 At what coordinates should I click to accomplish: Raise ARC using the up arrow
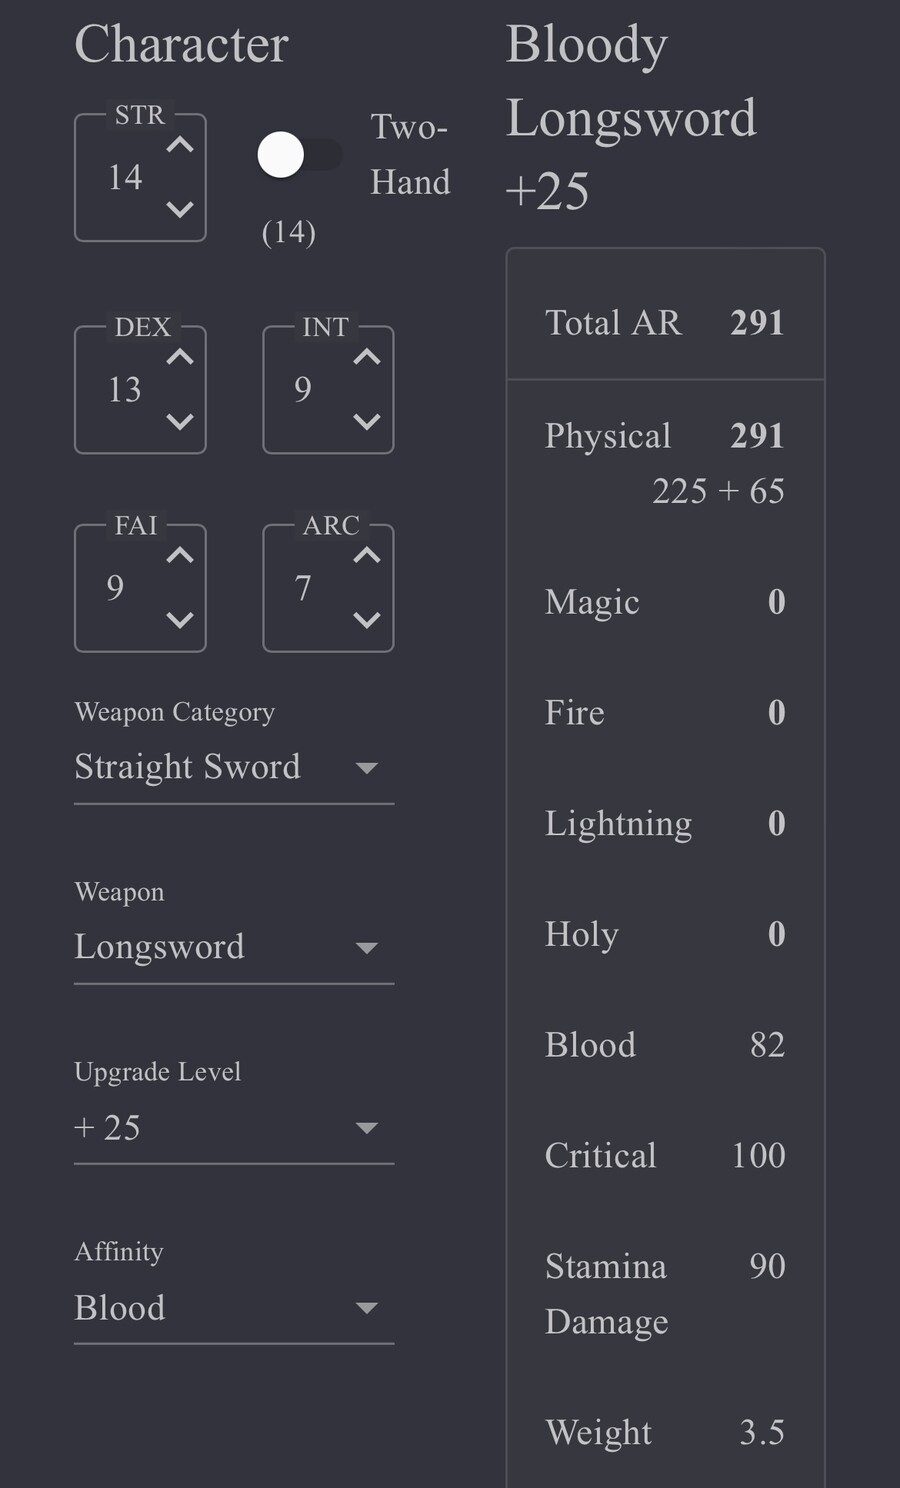[x=367, y=556]
